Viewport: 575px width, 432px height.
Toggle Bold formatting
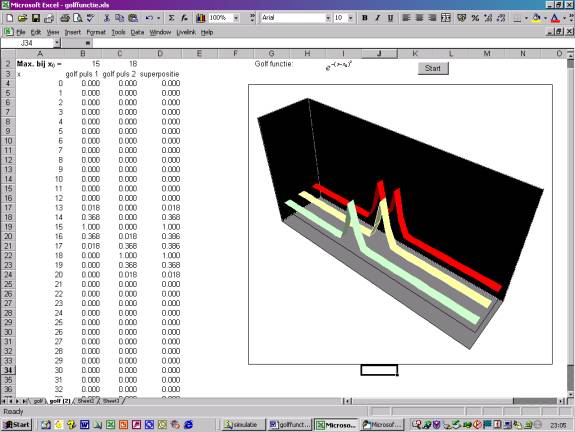coord(365,18)
